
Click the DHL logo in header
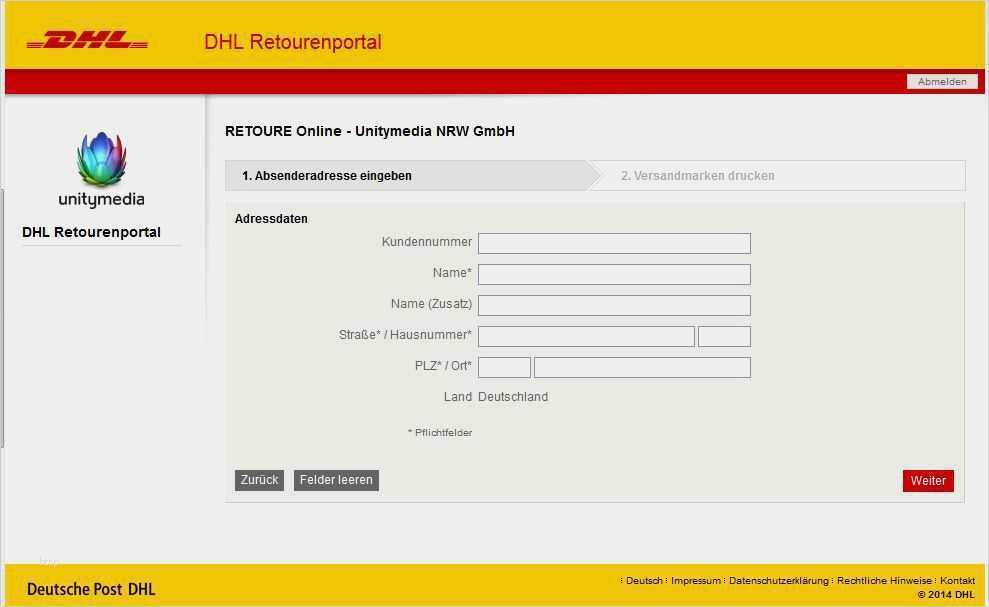coord(87,41)
